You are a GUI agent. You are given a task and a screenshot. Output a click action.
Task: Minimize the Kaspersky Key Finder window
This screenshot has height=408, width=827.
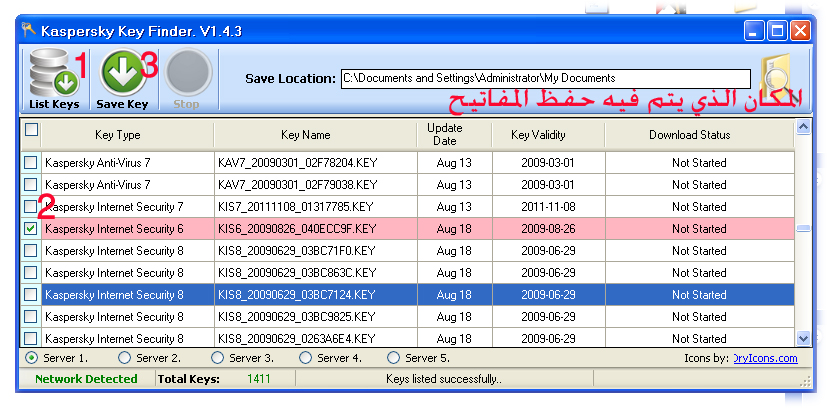tap(754, 31)
